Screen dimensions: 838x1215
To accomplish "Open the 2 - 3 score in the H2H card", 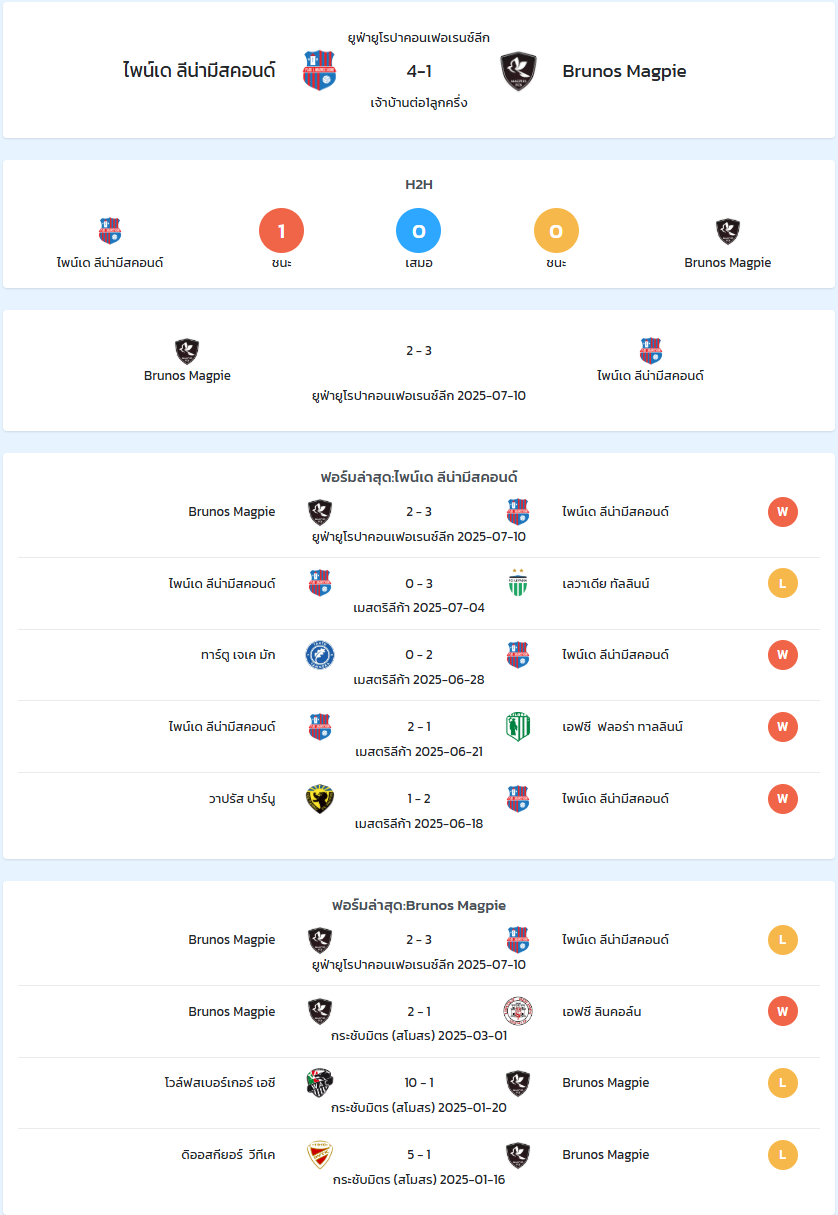I will 419,351.
